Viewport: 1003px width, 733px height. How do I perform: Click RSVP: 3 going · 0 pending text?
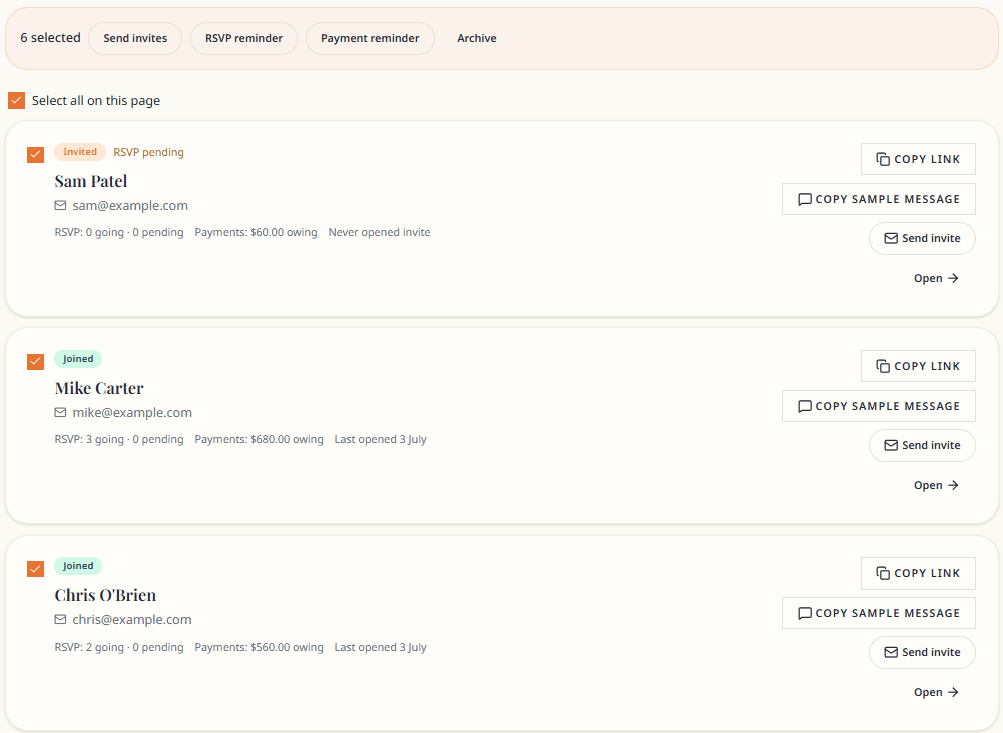pyautogui.click(x=119, y=439)
